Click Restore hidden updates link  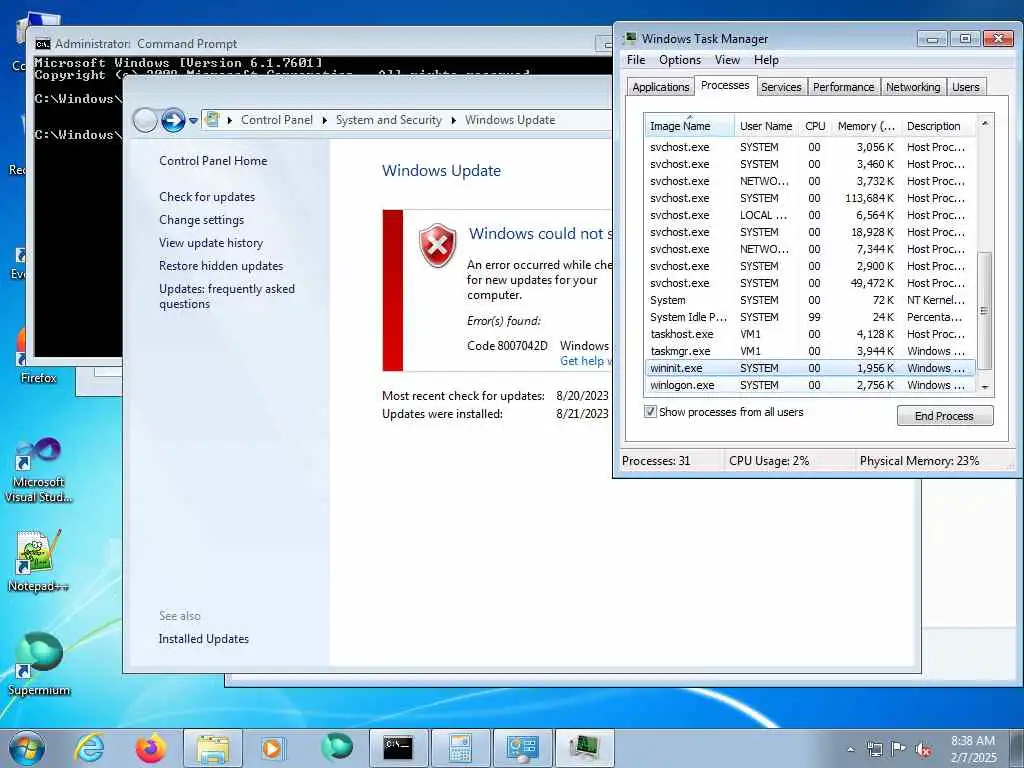221,266
